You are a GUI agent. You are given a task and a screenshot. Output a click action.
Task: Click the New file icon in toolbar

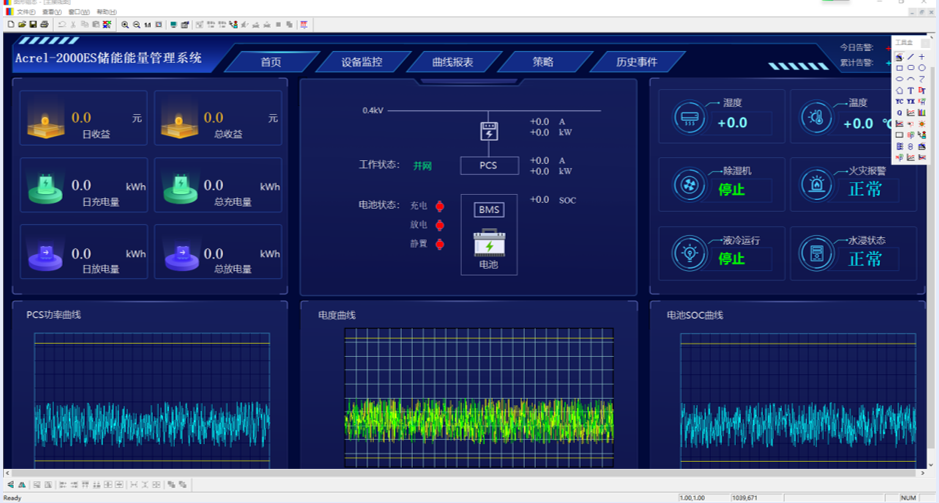(11, 25)
